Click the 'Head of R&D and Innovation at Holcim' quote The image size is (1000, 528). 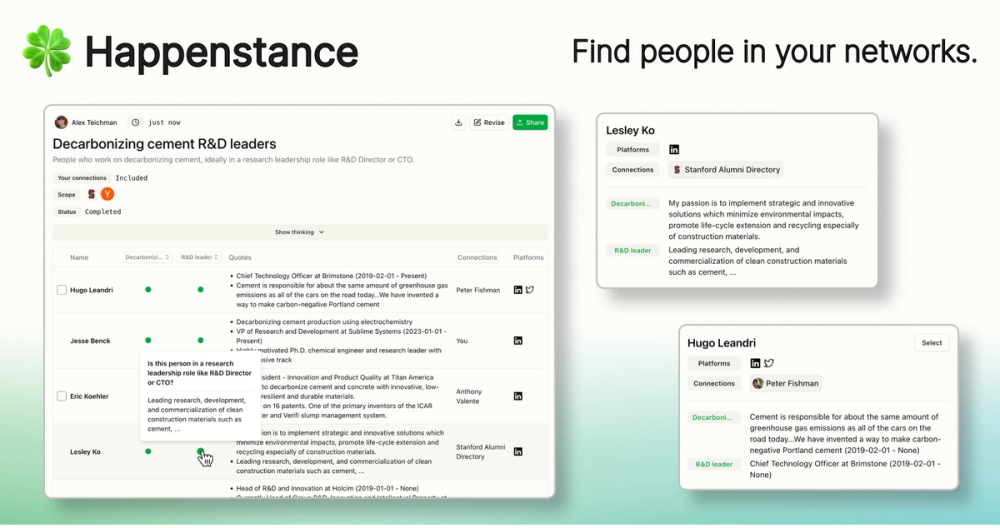327,488
